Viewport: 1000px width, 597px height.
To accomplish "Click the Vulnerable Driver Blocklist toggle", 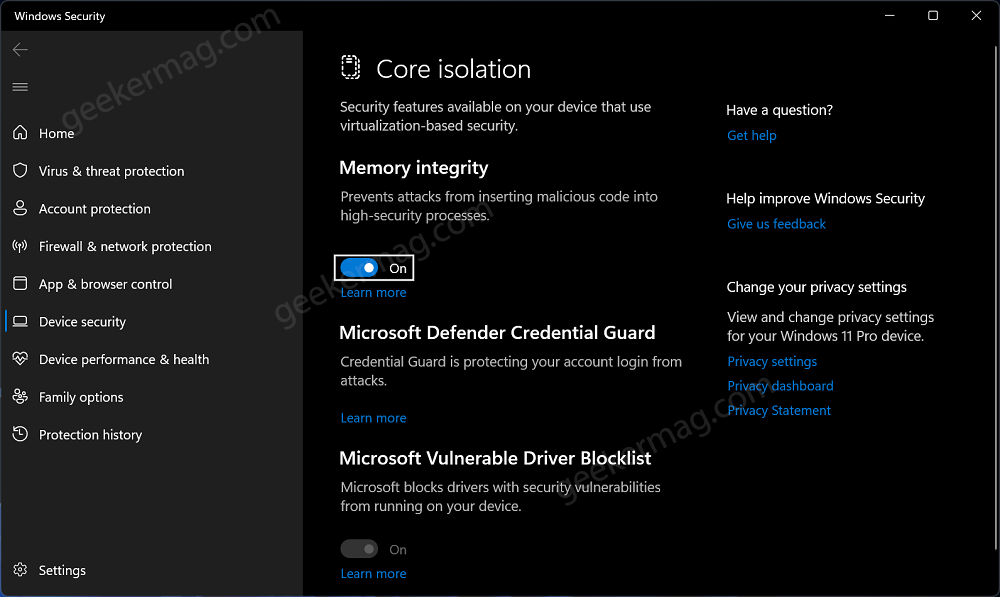I will point(359,549).
